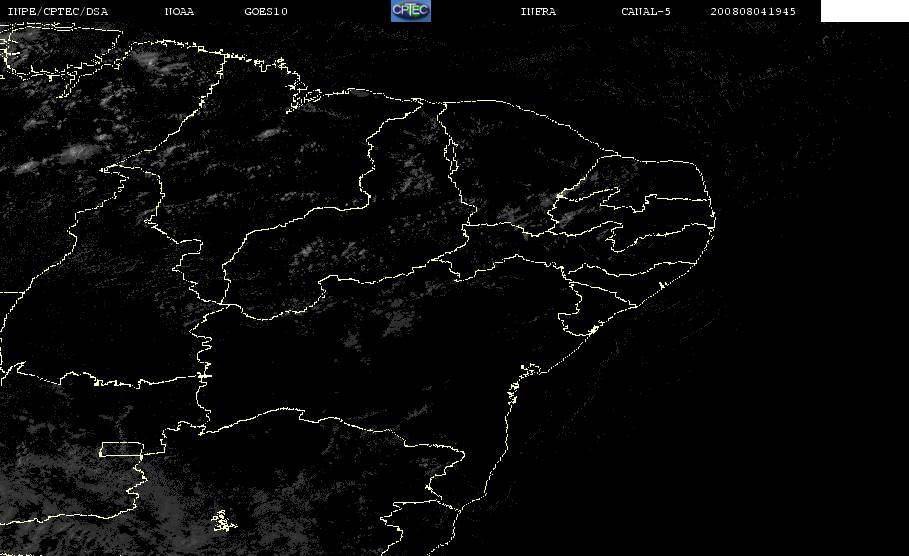The image size is (909, 556).
Task: Click the CPTEC logo in the header
Action: [x=410, y=11]
